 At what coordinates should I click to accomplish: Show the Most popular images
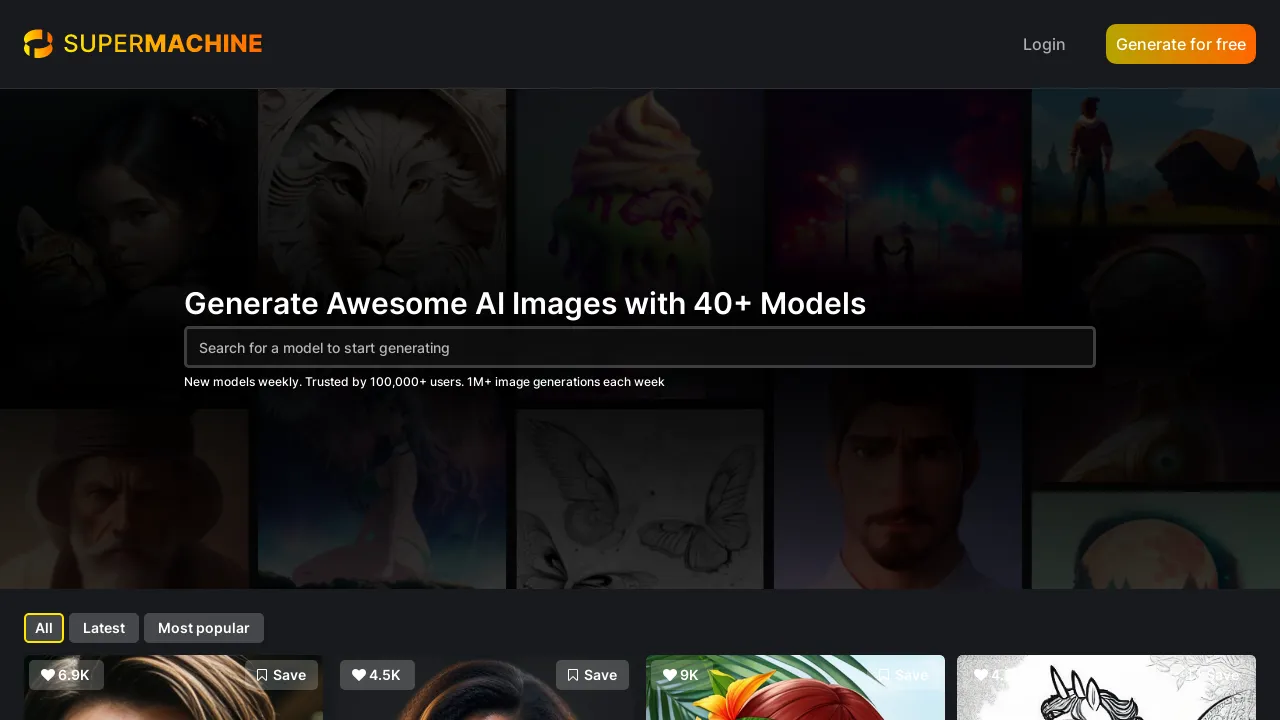pos(204,628)
